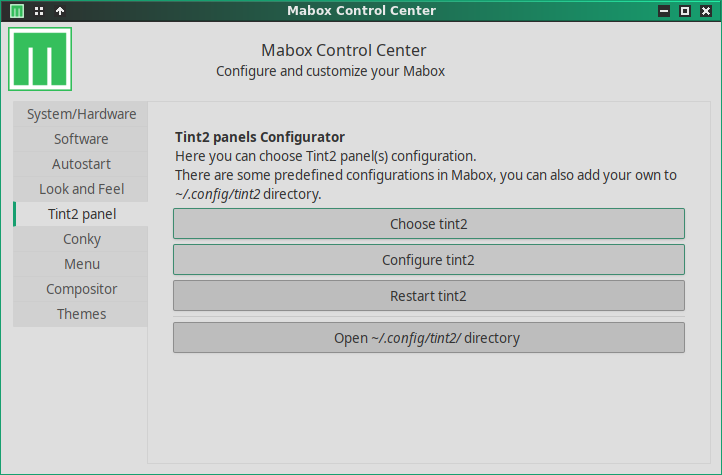Switch to the Software tab

click(x=81, y=139)
